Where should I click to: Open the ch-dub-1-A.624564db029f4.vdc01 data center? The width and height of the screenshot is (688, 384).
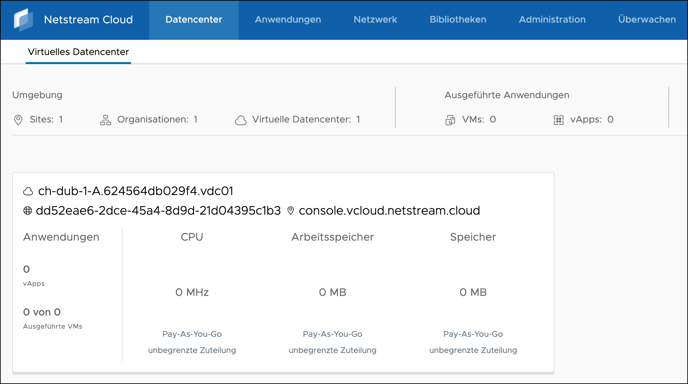(x=136, y=191)
